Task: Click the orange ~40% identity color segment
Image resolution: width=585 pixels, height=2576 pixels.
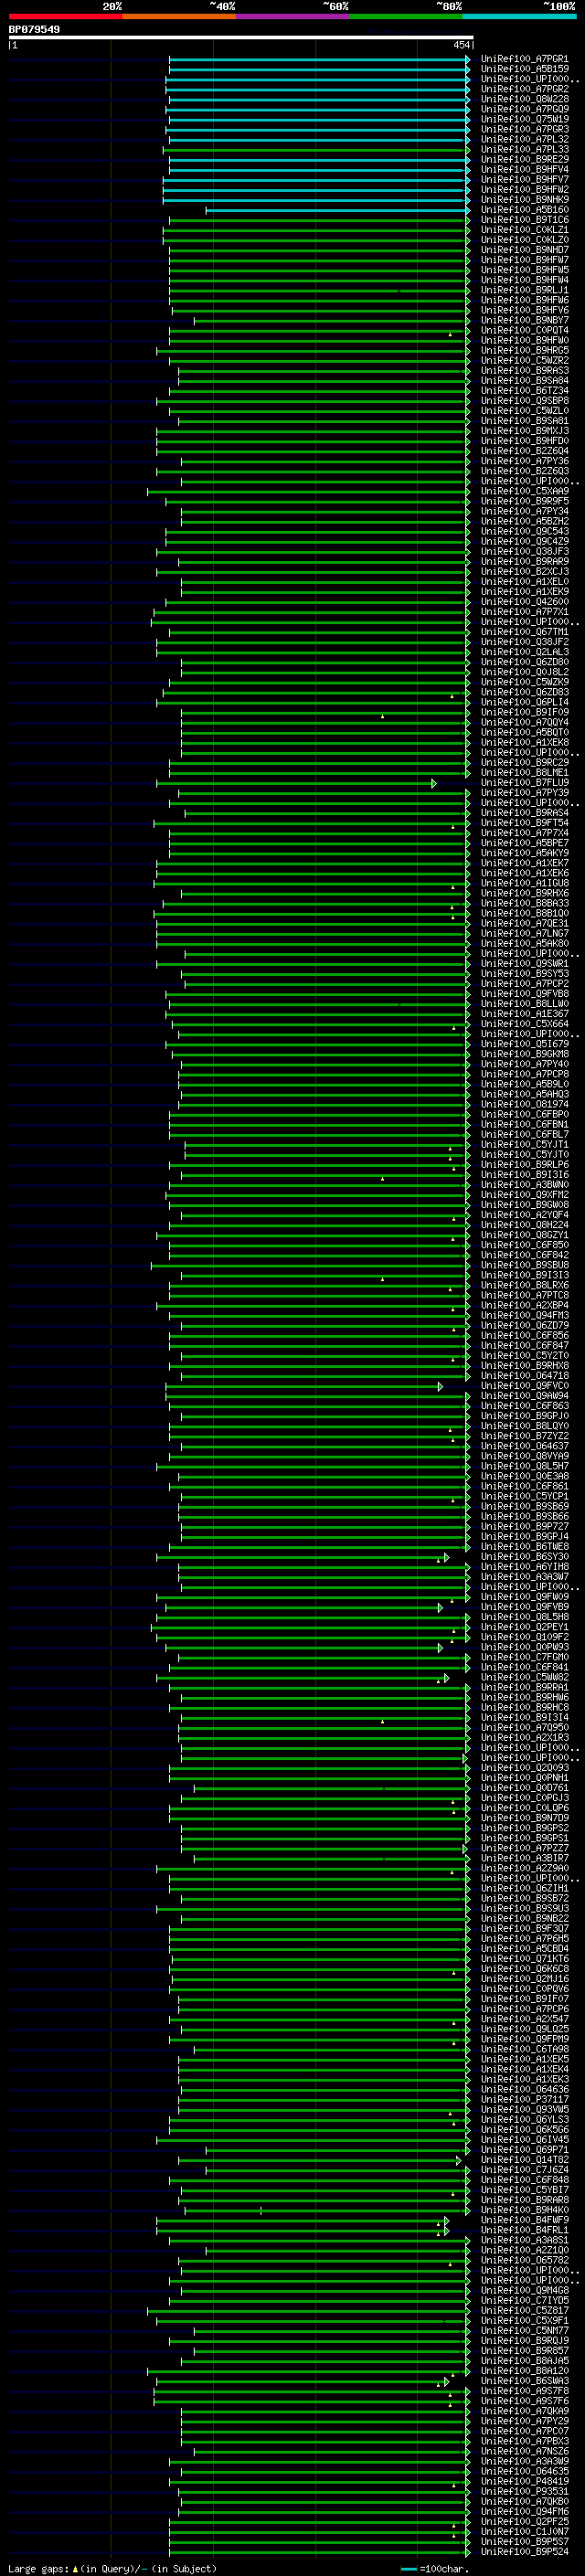Action: [x=179, y=16]
